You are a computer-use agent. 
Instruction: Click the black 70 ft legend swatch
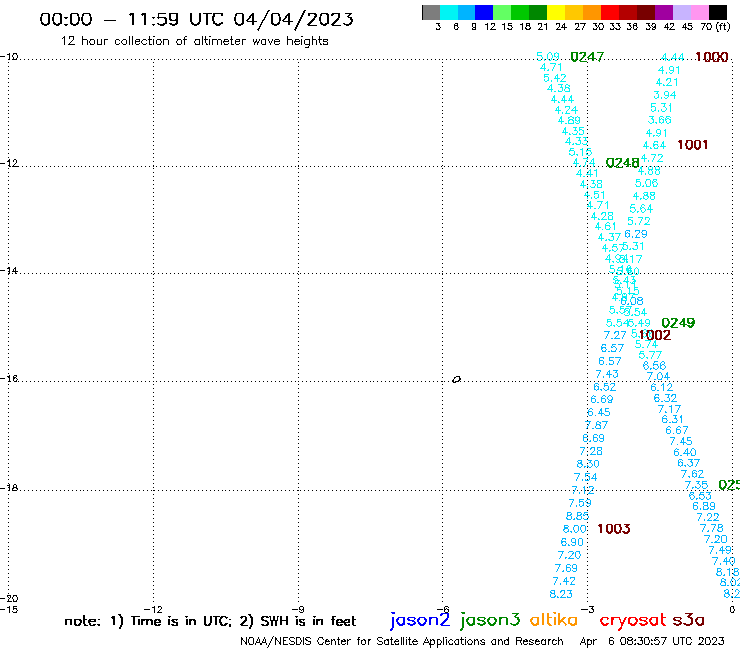tap(718, 12)
